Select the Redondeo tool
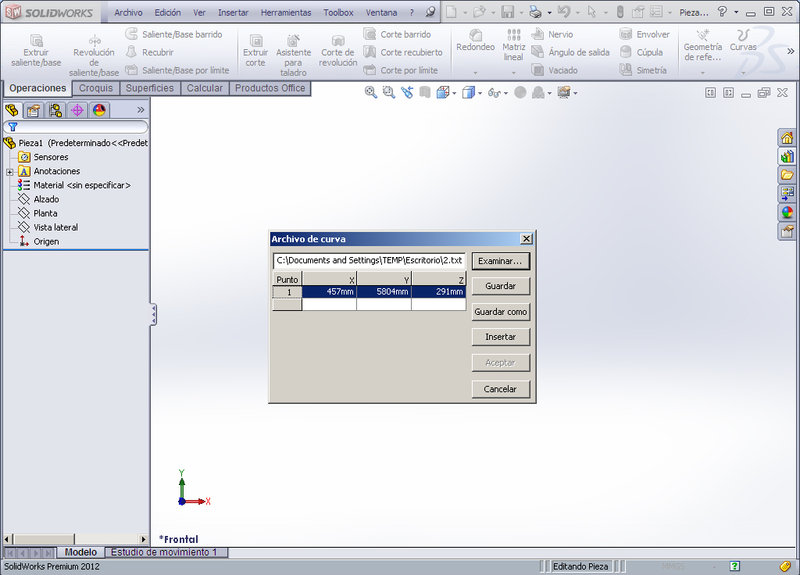The image size is (800, 575). click(476, 40)
